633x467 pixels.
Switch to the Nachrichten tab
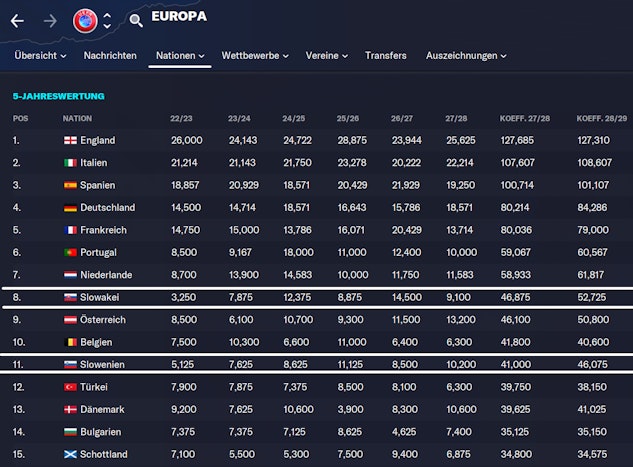click(x=110, y=56)
